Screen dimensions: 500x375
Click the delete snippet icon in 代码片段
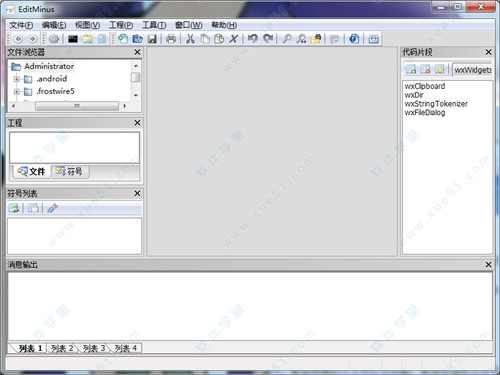point(425,69)
